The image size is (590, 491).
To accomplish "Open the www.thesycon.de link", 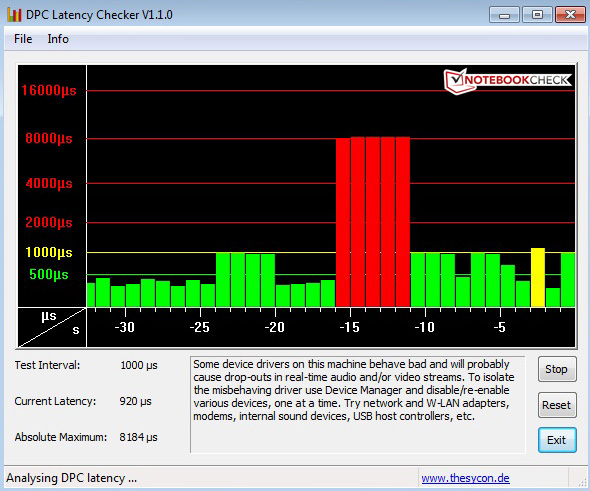I will pos(465,478).
